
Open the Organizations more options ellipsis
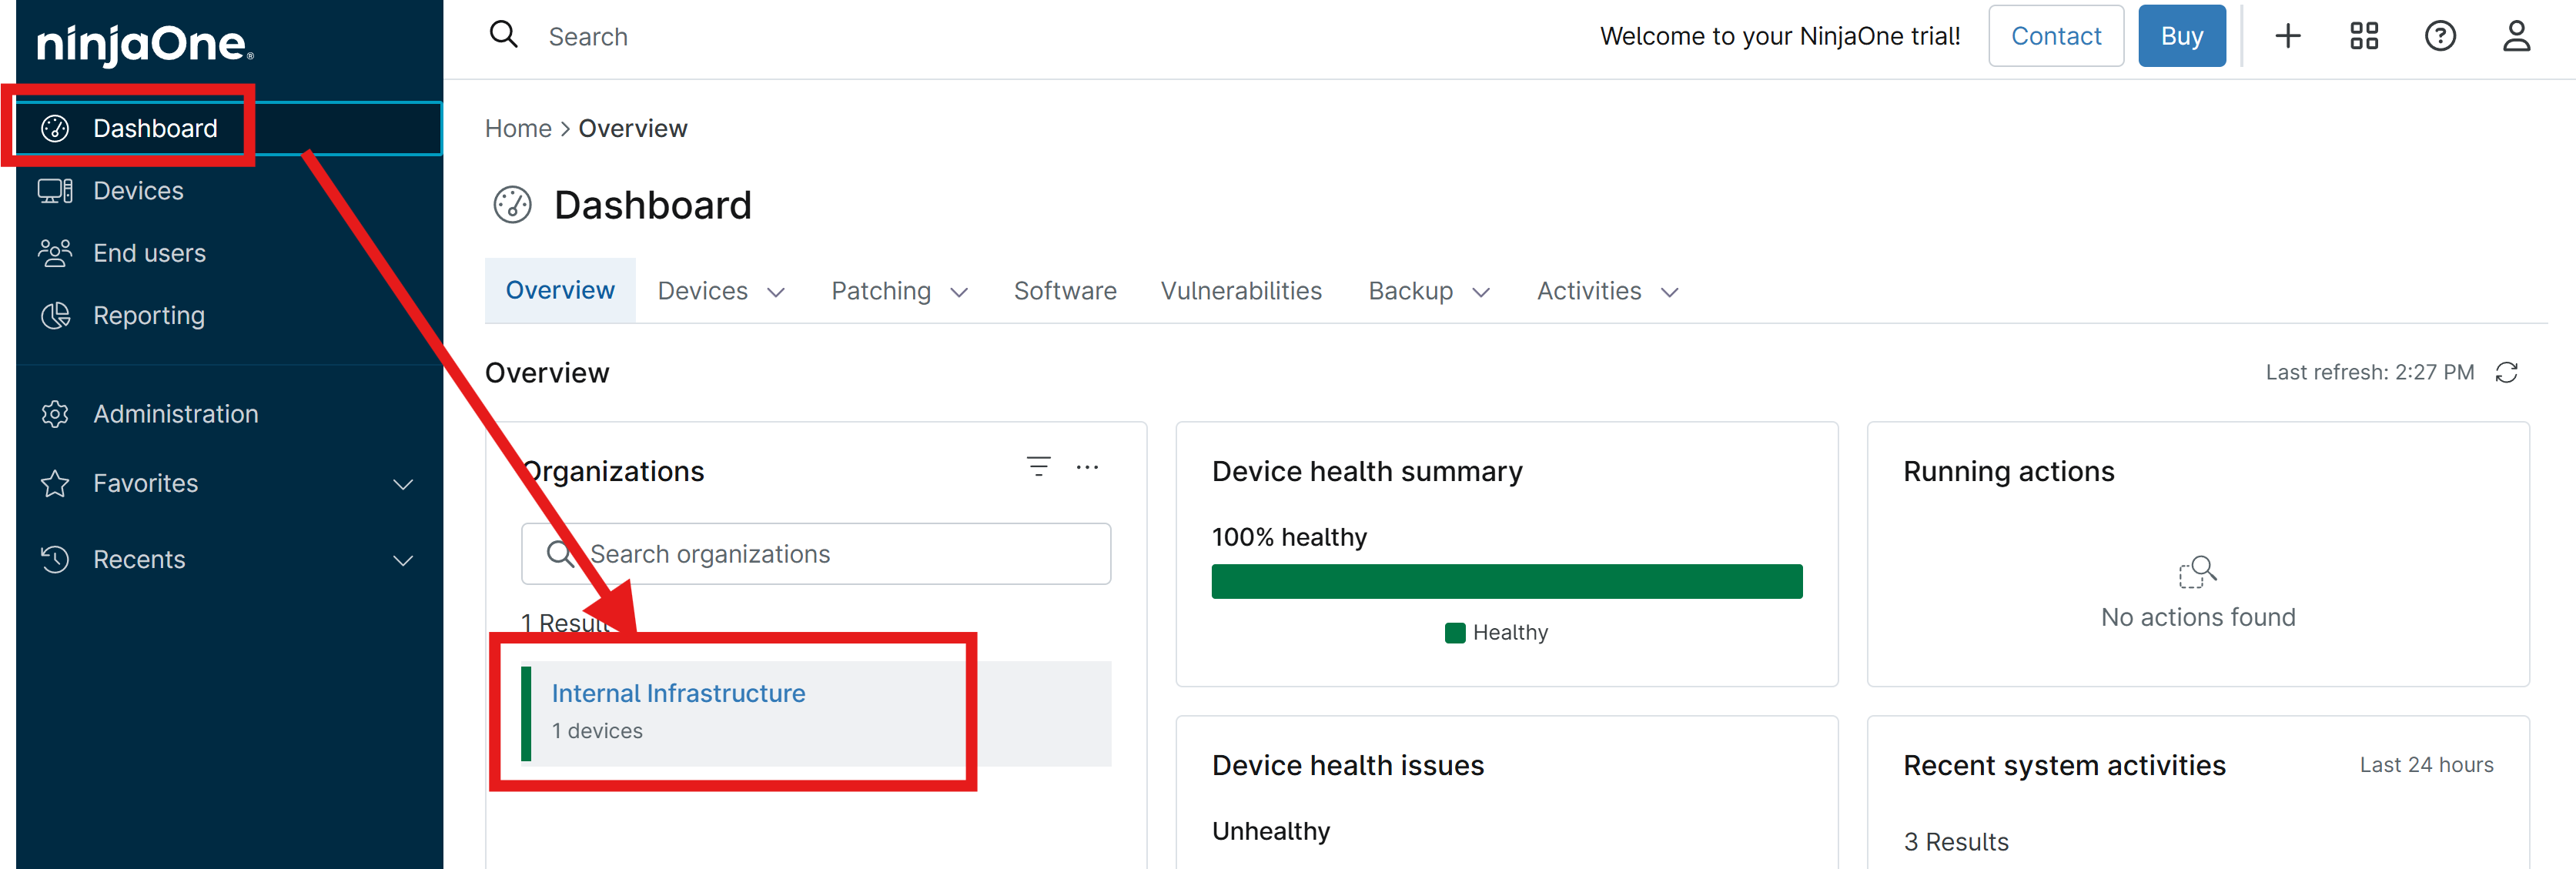point(1087,466)
